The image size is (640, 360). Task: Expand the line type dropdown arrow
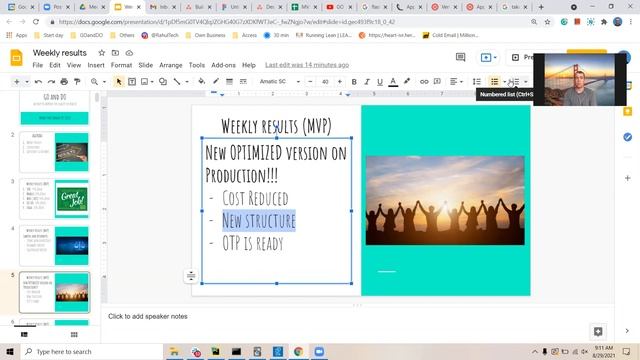(187, 82)
